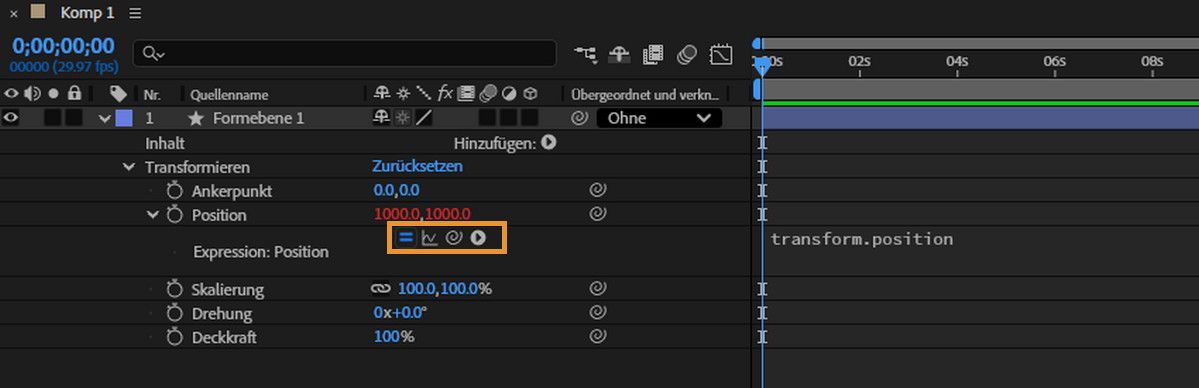The height and width of the screenshot is (388, 1199).
Task: Click the timeline search input field
Action: [x=344, y=54]
